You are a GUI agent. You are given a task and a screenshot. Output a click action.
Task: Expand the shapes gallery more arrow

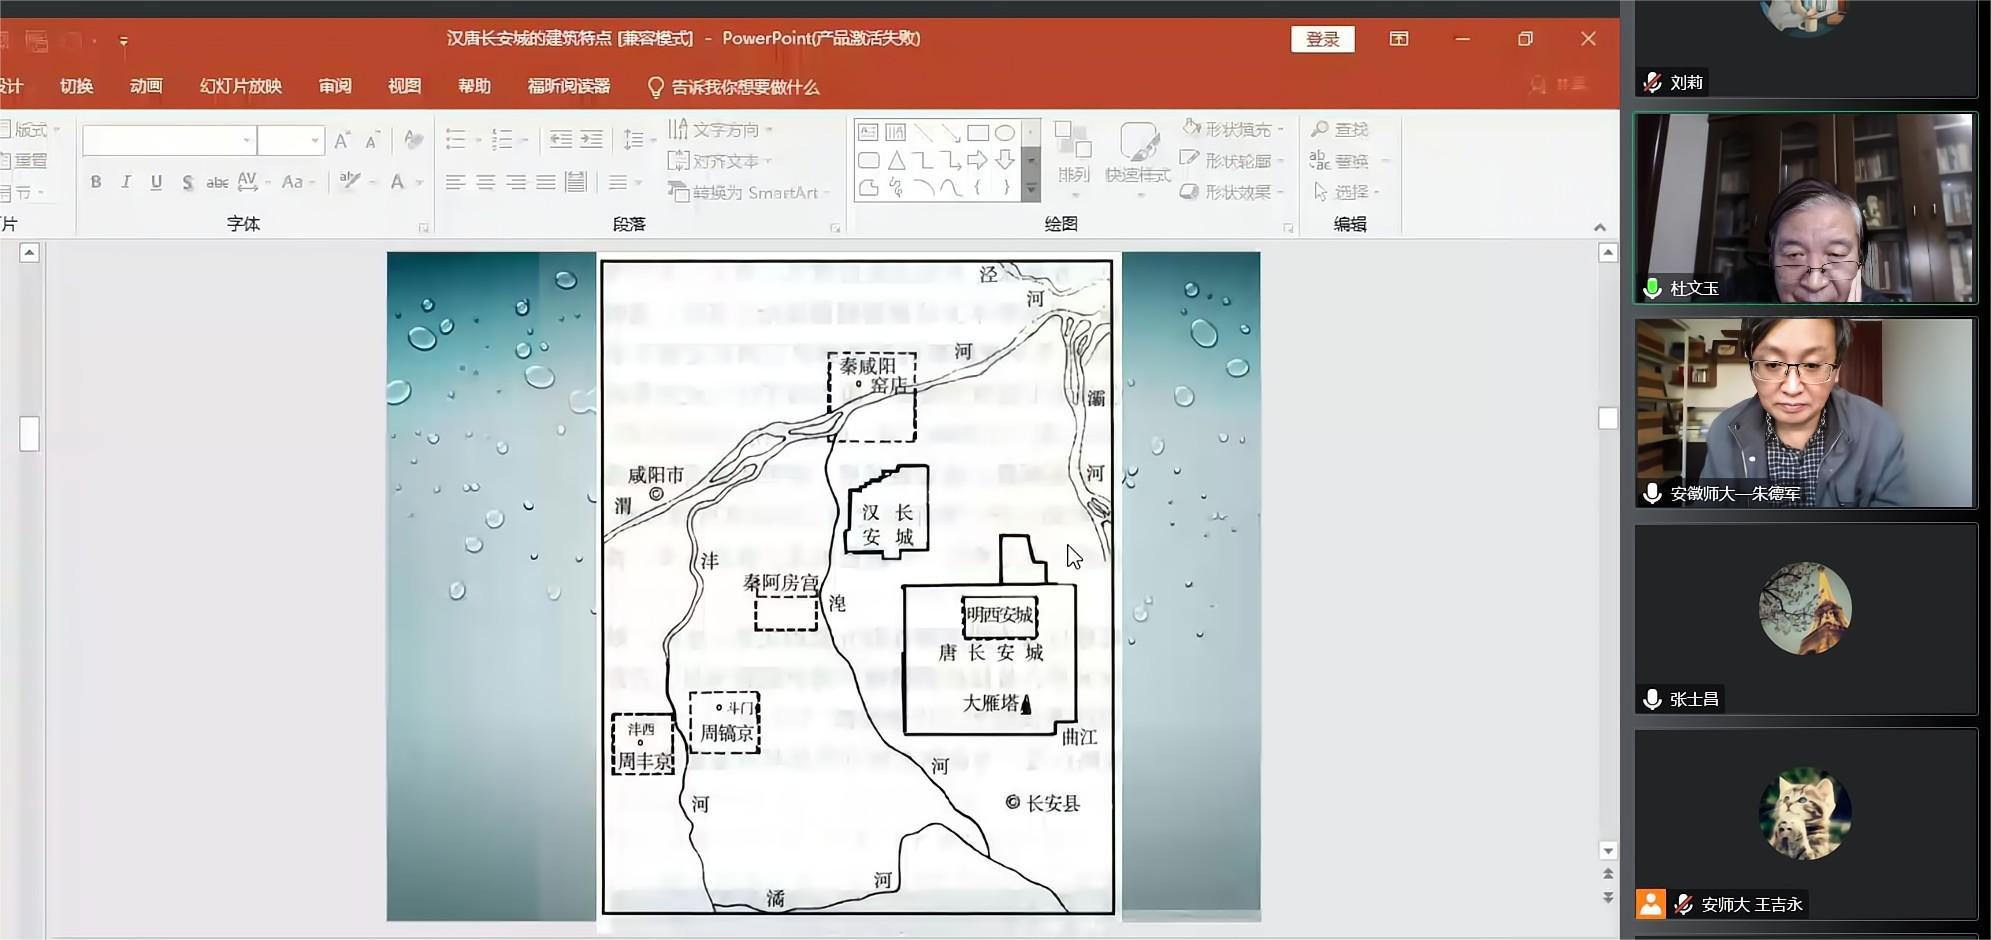[1031, 189]
